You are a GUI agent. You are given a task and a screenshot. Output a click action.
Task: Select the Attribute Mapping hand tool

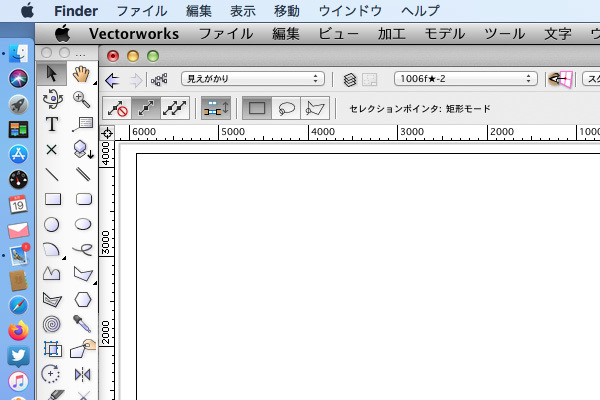click(x=83, y=348)
